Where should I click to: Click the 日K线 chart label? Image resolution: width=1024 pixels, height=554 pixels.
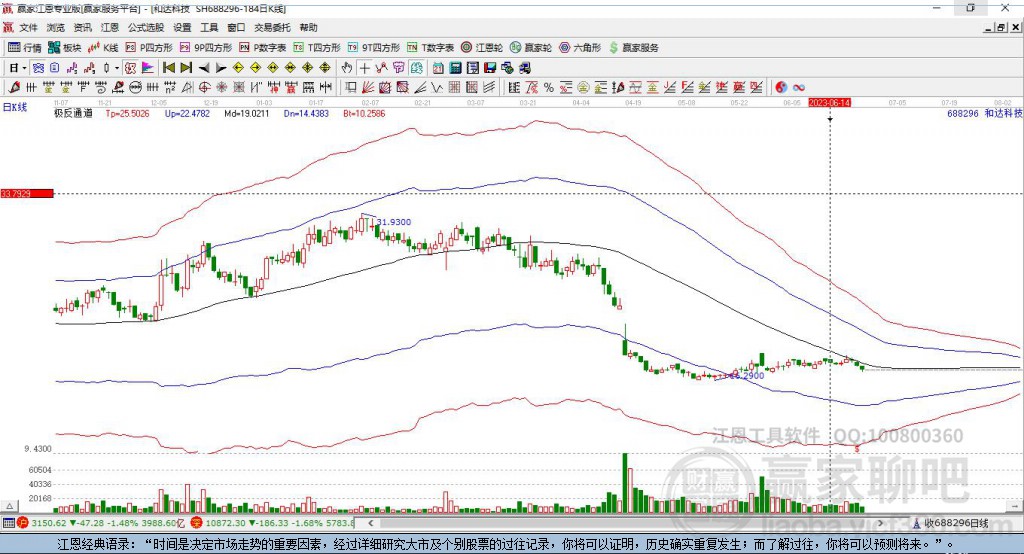(15, 107)
